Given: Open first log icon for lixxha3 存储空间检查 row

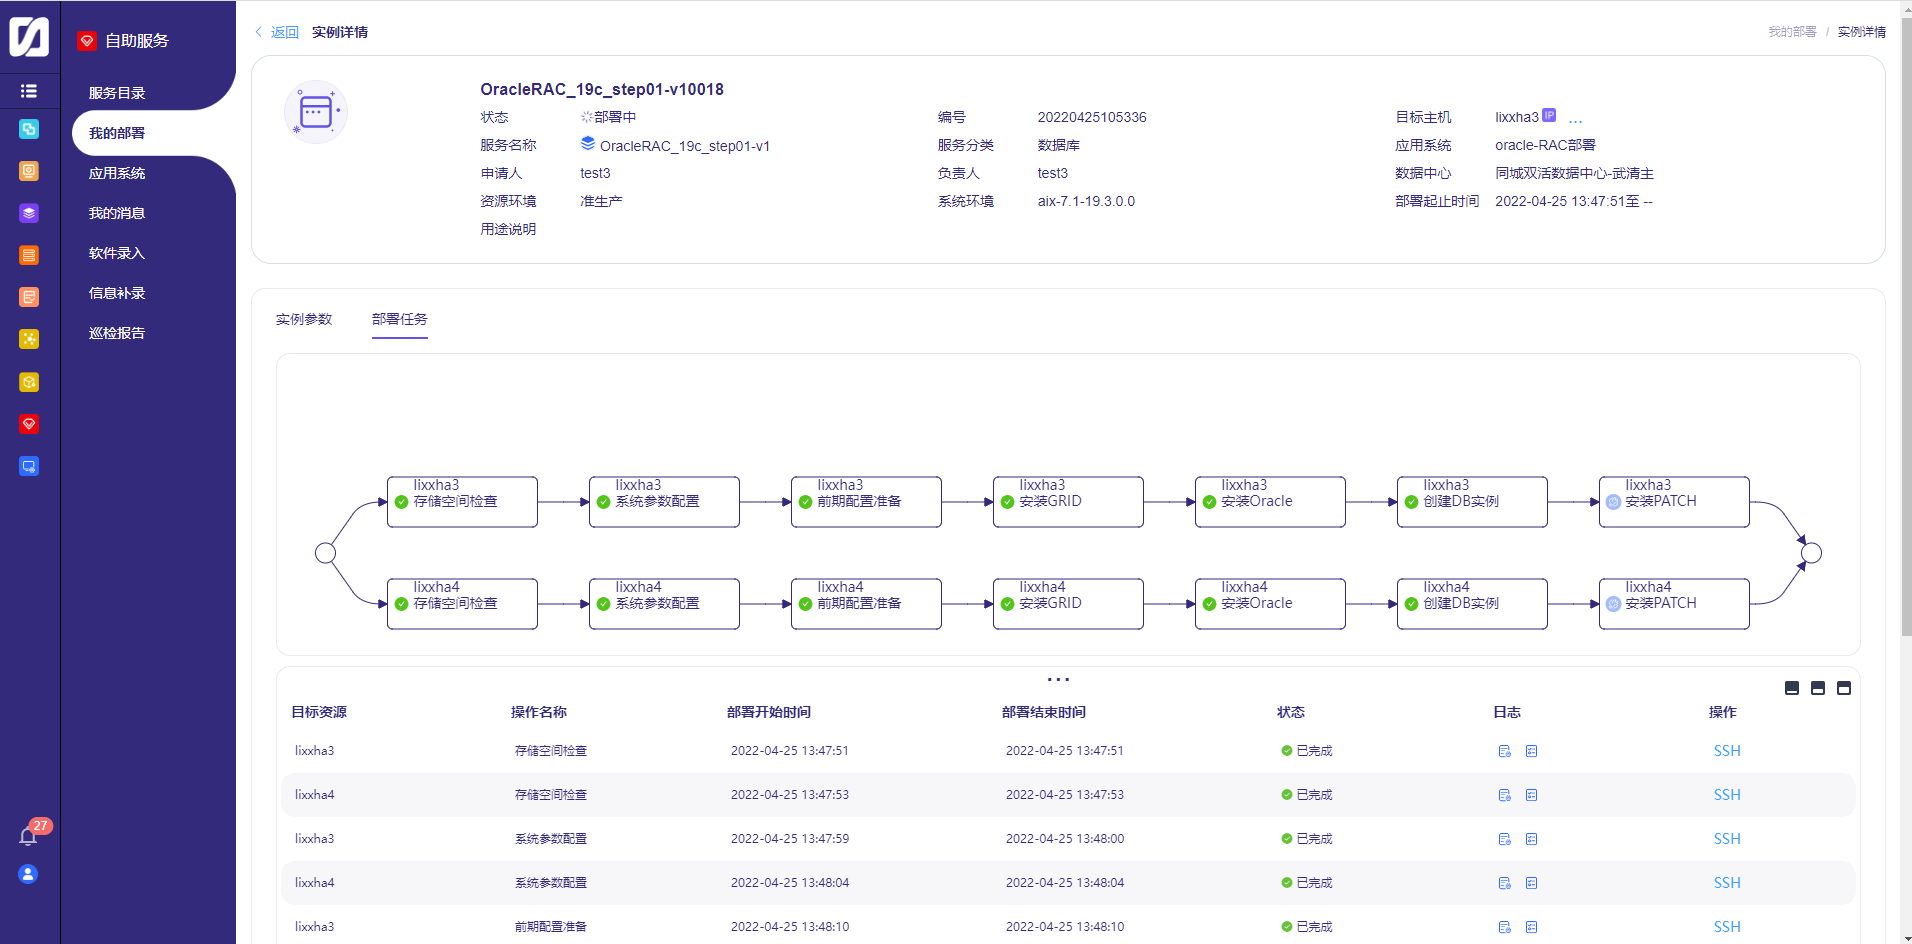Looking at the screenshot, I should click(x=1504, y=751).
